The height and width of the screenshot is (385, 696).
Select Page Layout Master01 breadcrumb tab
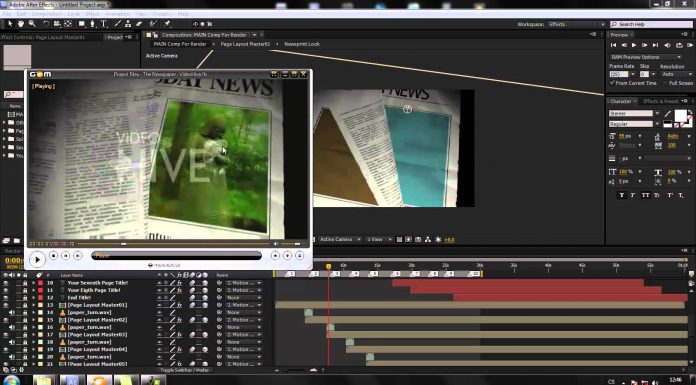point(245,44)
